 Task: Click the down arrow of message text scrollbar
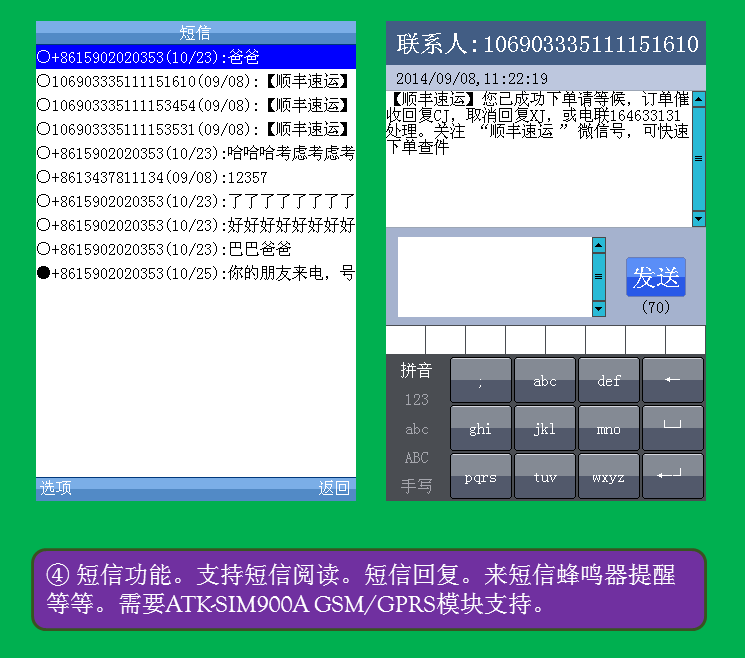tap(698, 219)
